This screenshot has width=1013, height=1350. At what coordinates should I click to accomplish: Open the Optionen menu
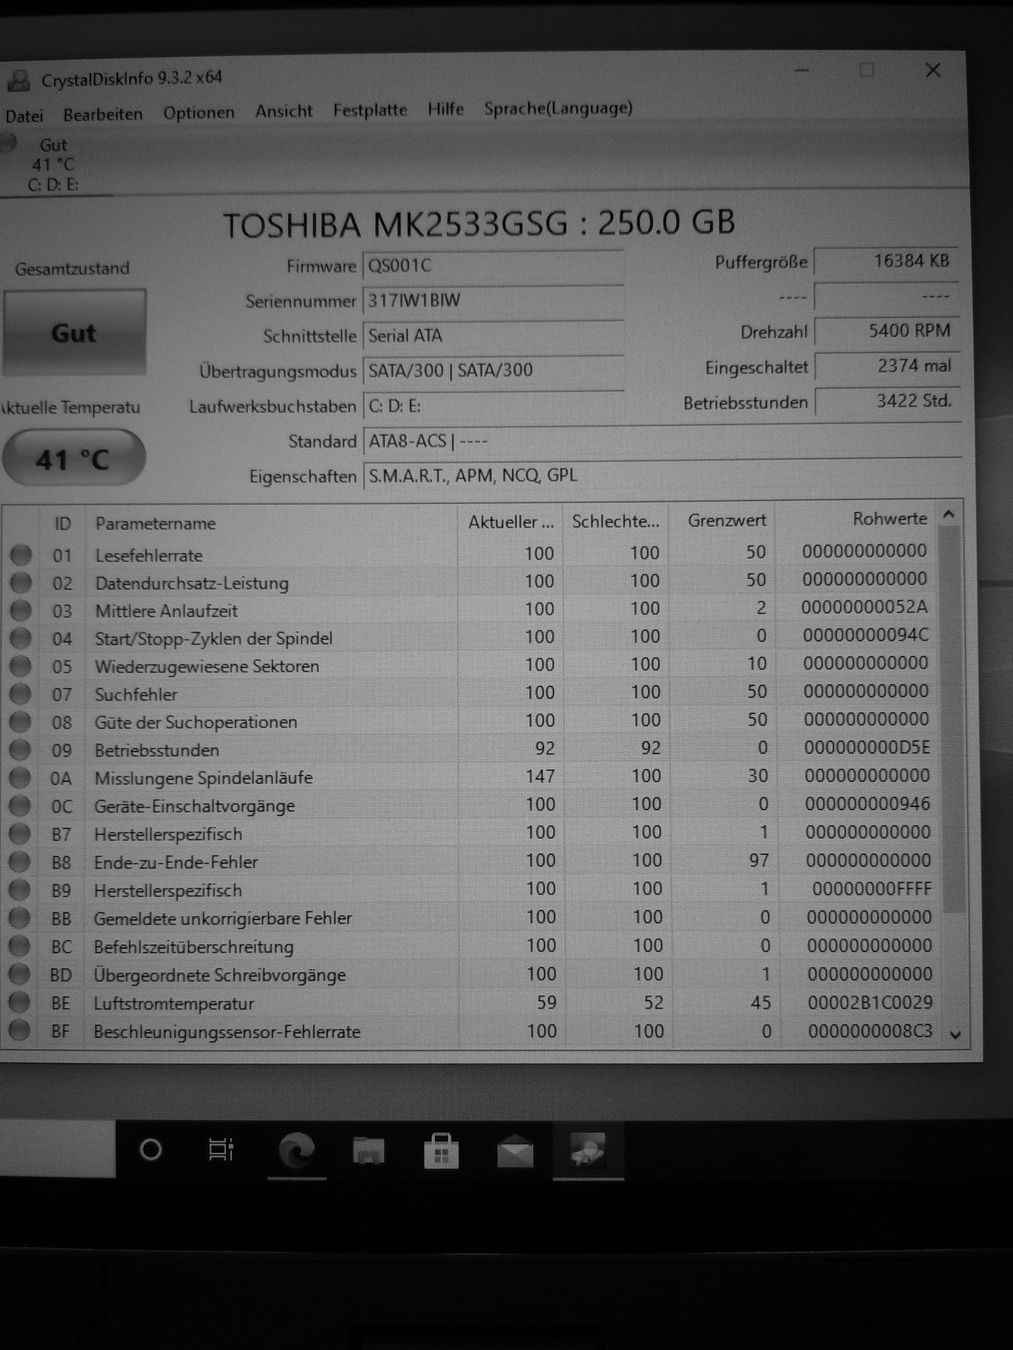point(198,112)
